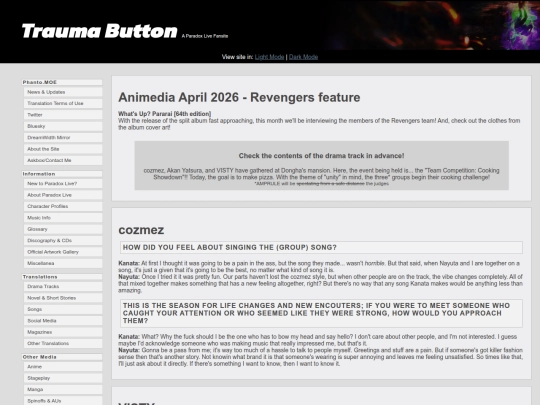Image resolution: width=540 pixels, height=405 pixels.
Task: Click 'What's Up? Pararai [64th edition]' text
Action: (x=165, y=114)
